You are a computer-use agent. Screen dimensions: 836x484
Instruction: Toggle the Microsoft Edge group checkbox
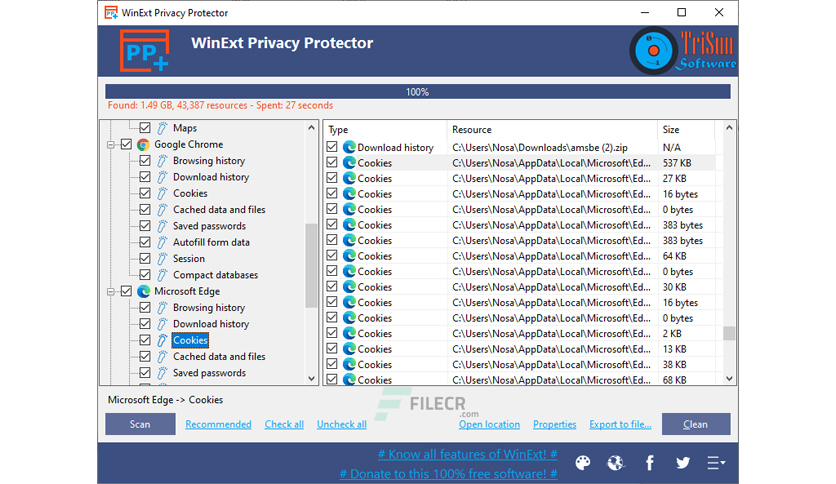(126, 292)
